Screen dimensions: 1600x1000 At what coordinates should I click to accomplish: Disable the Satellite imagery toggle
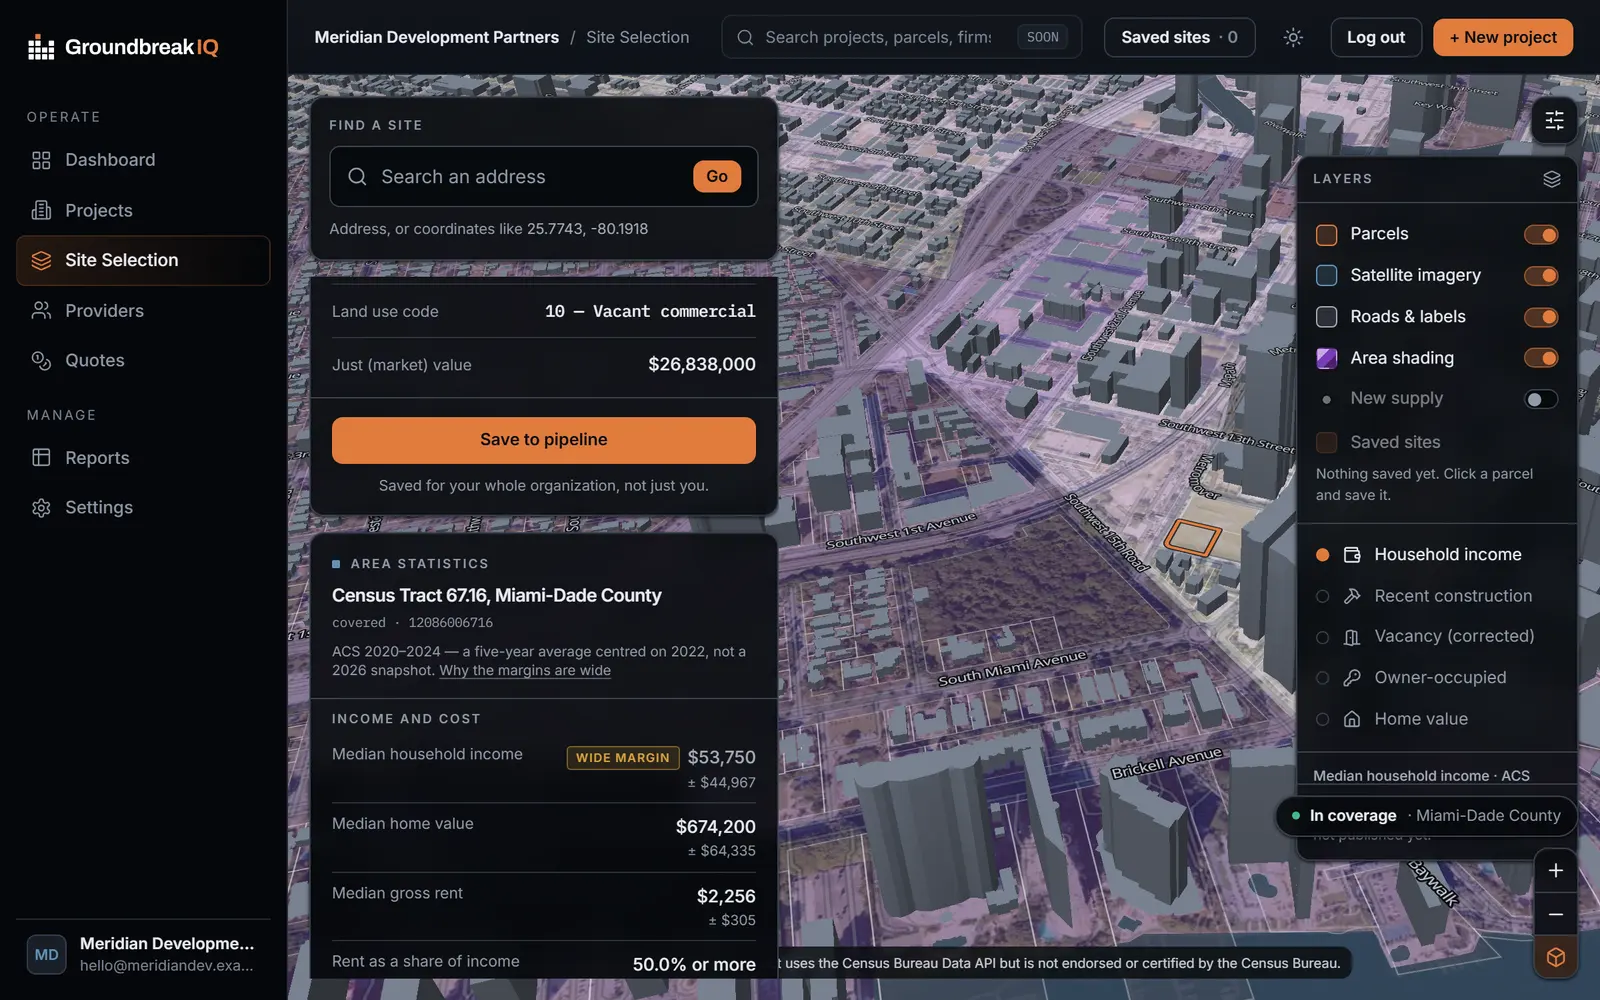click(1540, 276)
